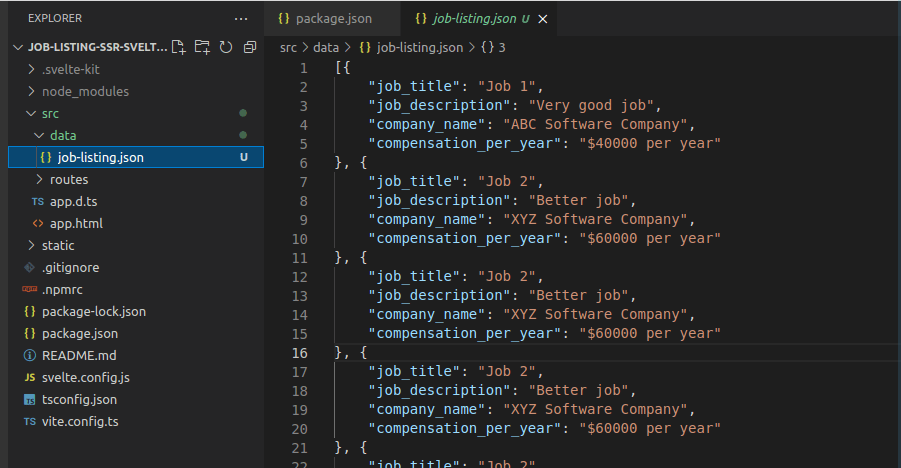Image resolution: width=901 pixels, height=468 pixels.
Task: Click "Better job" value on line 18
Action: pos(579,390)
